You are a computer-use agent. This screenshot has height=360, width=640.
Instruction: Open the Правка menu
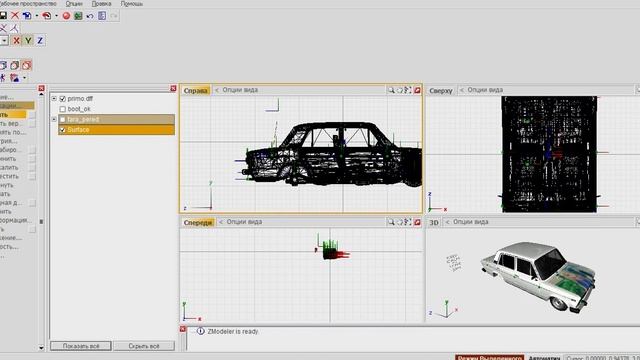pos(101,4)
